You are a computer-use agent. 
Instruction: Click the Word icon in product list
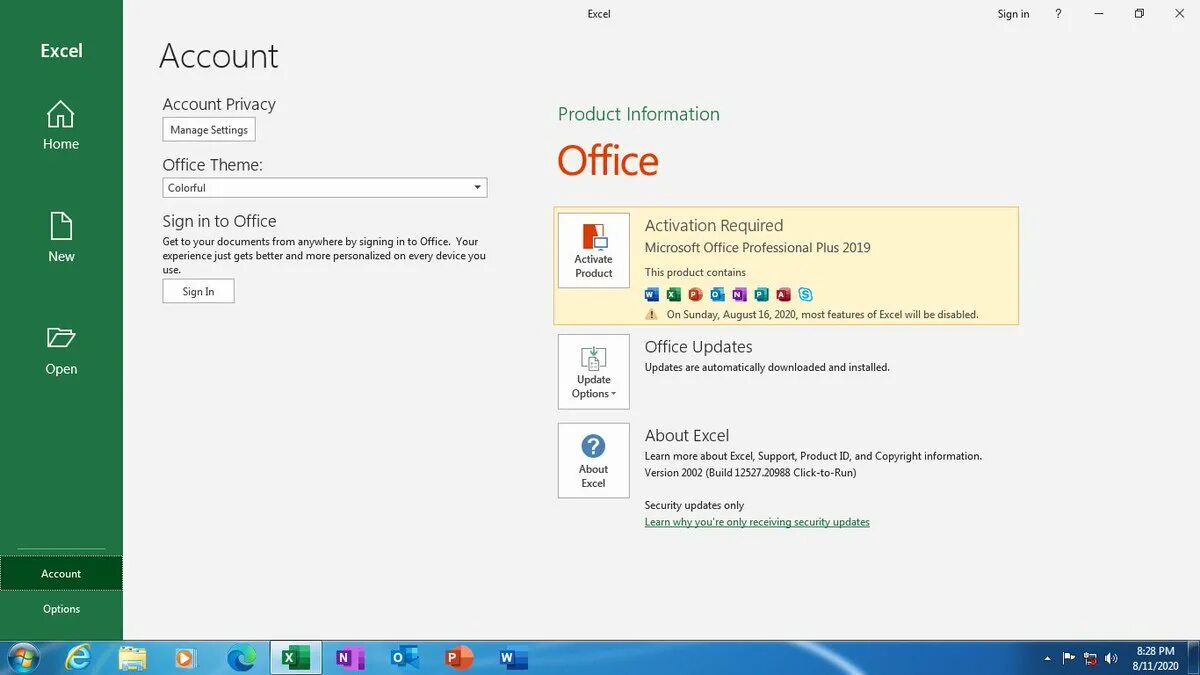coord(652,294)
